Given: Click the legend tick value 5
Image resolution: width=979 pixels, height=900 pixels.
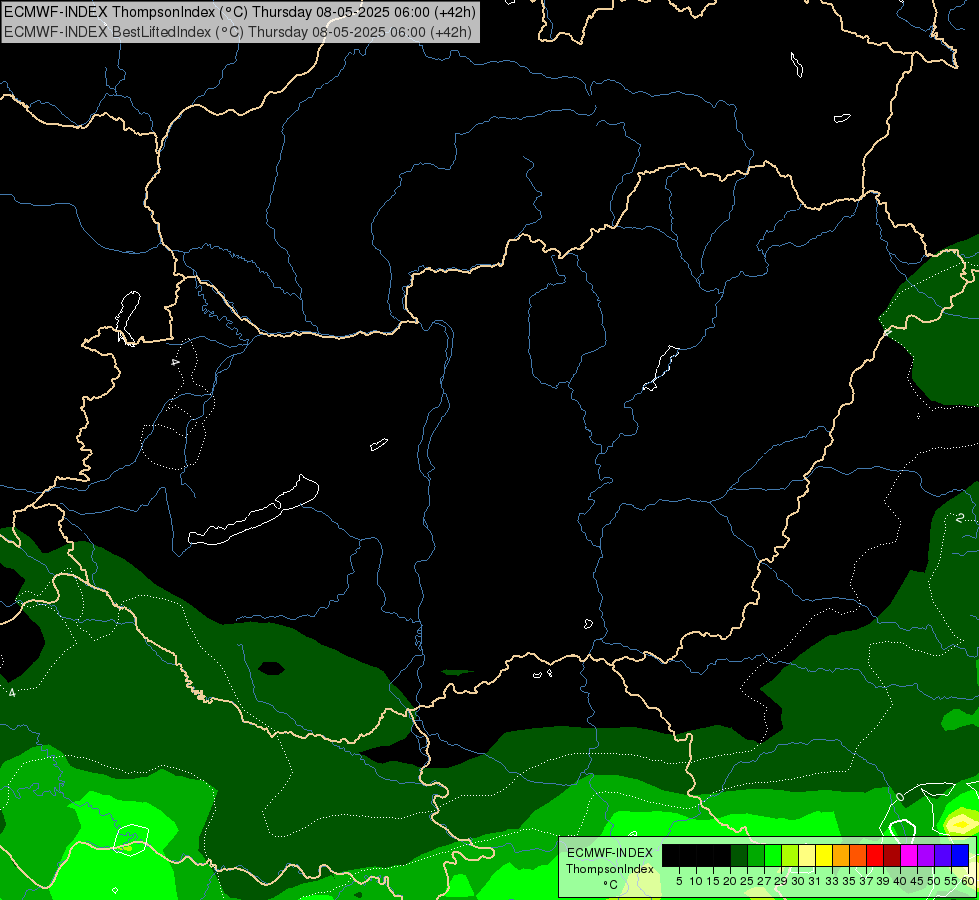Looking at the screenshot, I should click(679, 881).
